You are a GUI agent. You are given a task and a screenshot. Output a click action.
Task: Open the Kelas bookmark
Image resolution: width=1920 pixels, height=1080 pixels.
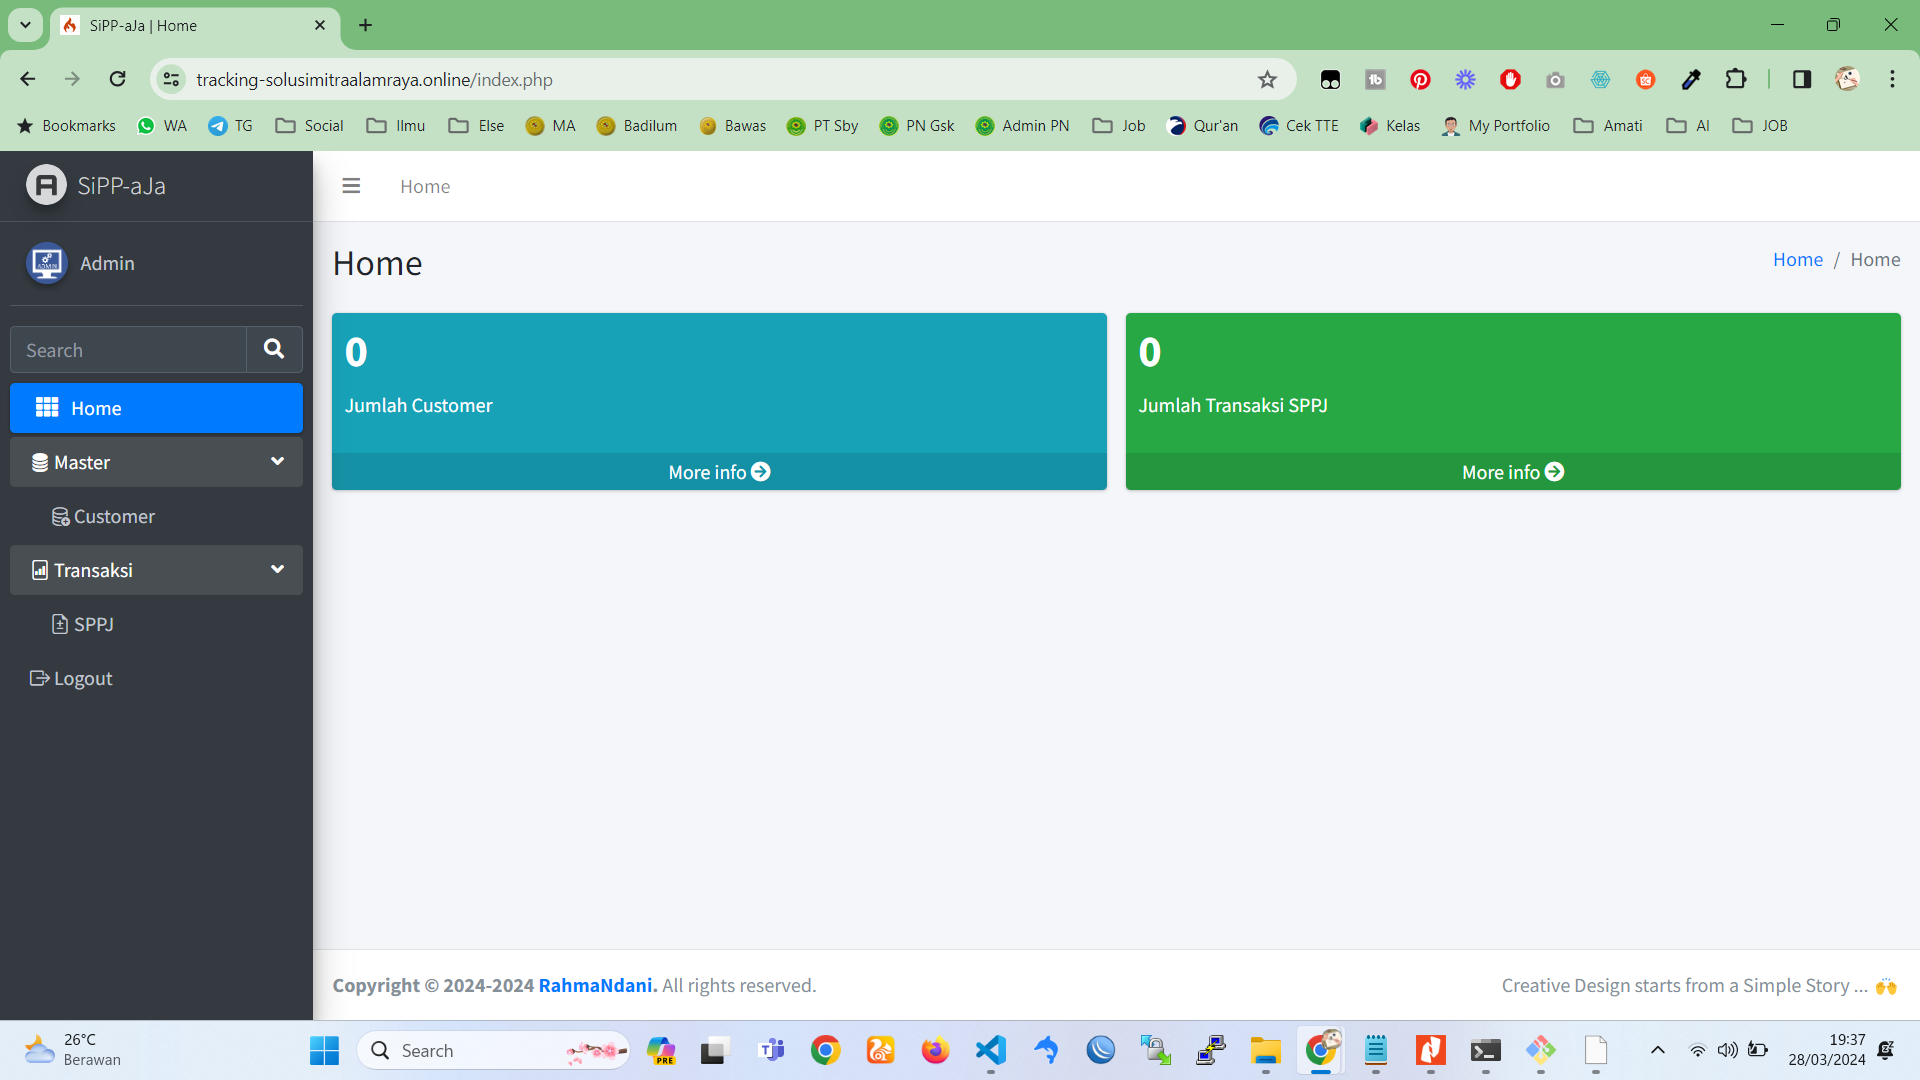pyautogui.click(x=1390, y=125)
